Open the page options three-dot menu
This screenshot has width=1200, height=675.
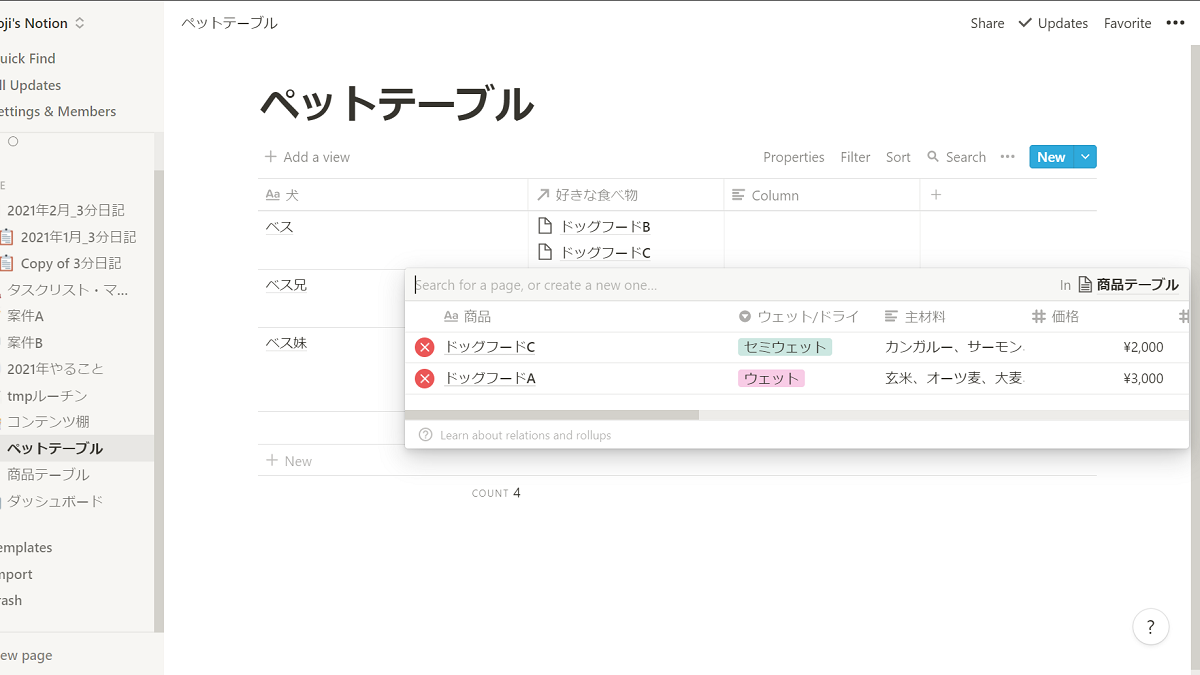(x=1175, y=23)
